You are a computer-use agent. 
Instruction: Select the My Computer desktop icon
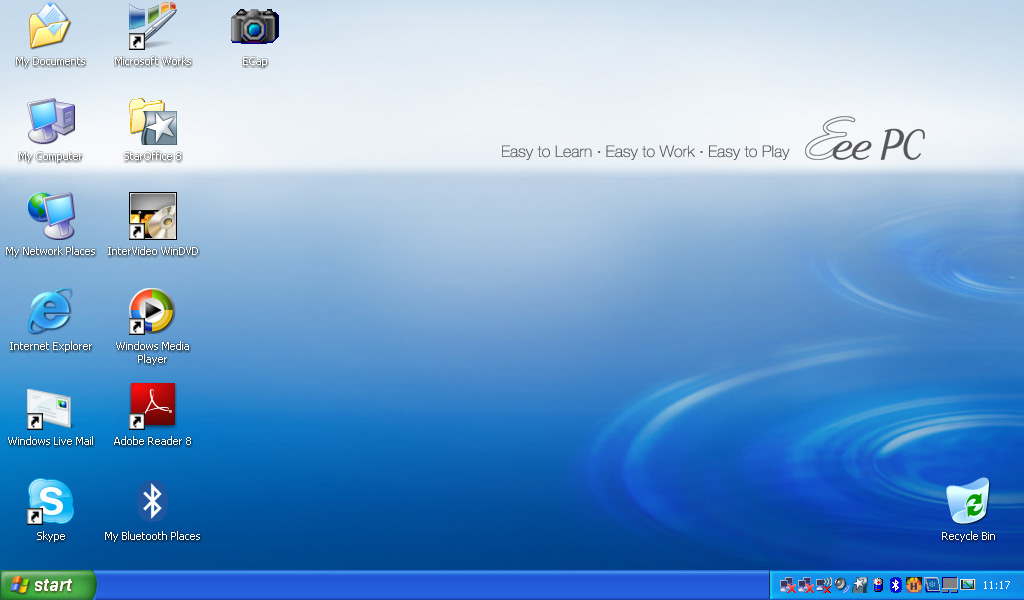(x=50, y=121)
